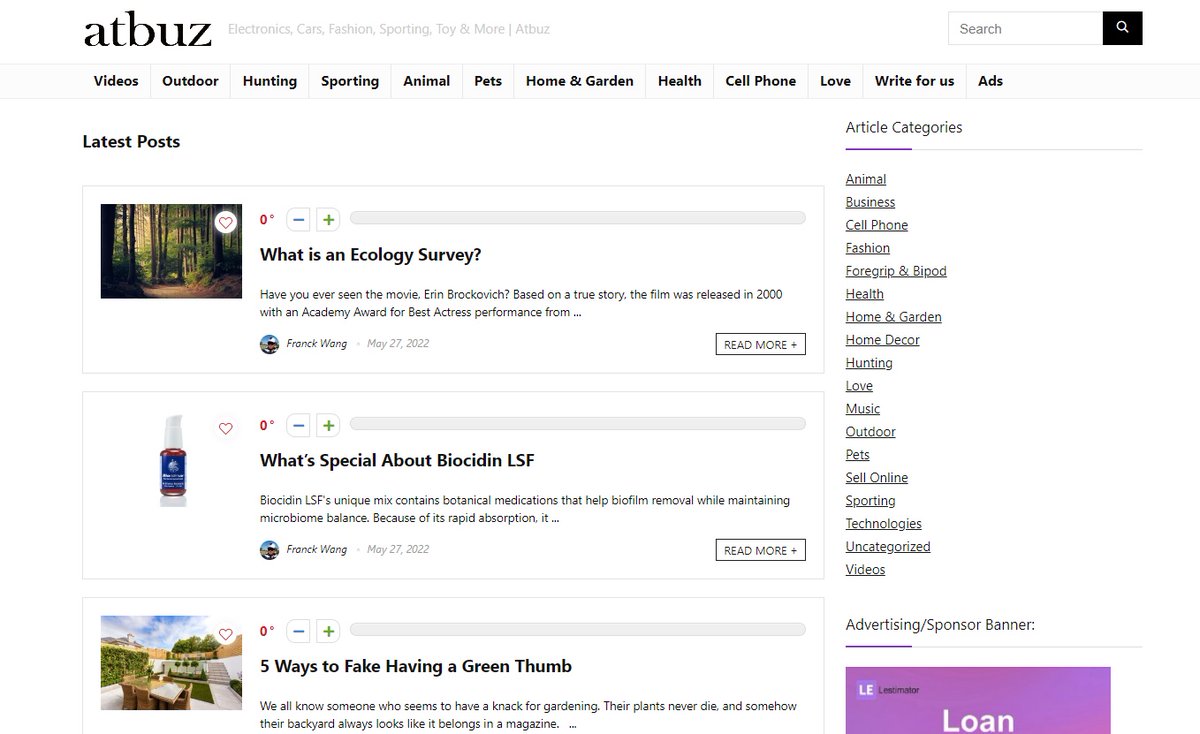Open the Sporting category in sidebar
1200x734 pixels.
click(871, 501)
